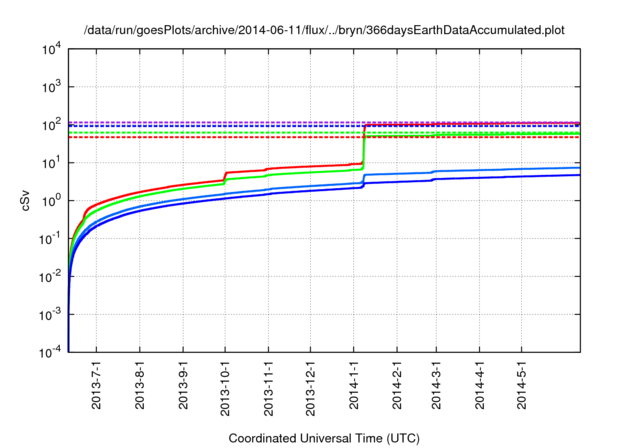
Task: Click the 10^2 y-axis tick label
Action: point(50,124)
